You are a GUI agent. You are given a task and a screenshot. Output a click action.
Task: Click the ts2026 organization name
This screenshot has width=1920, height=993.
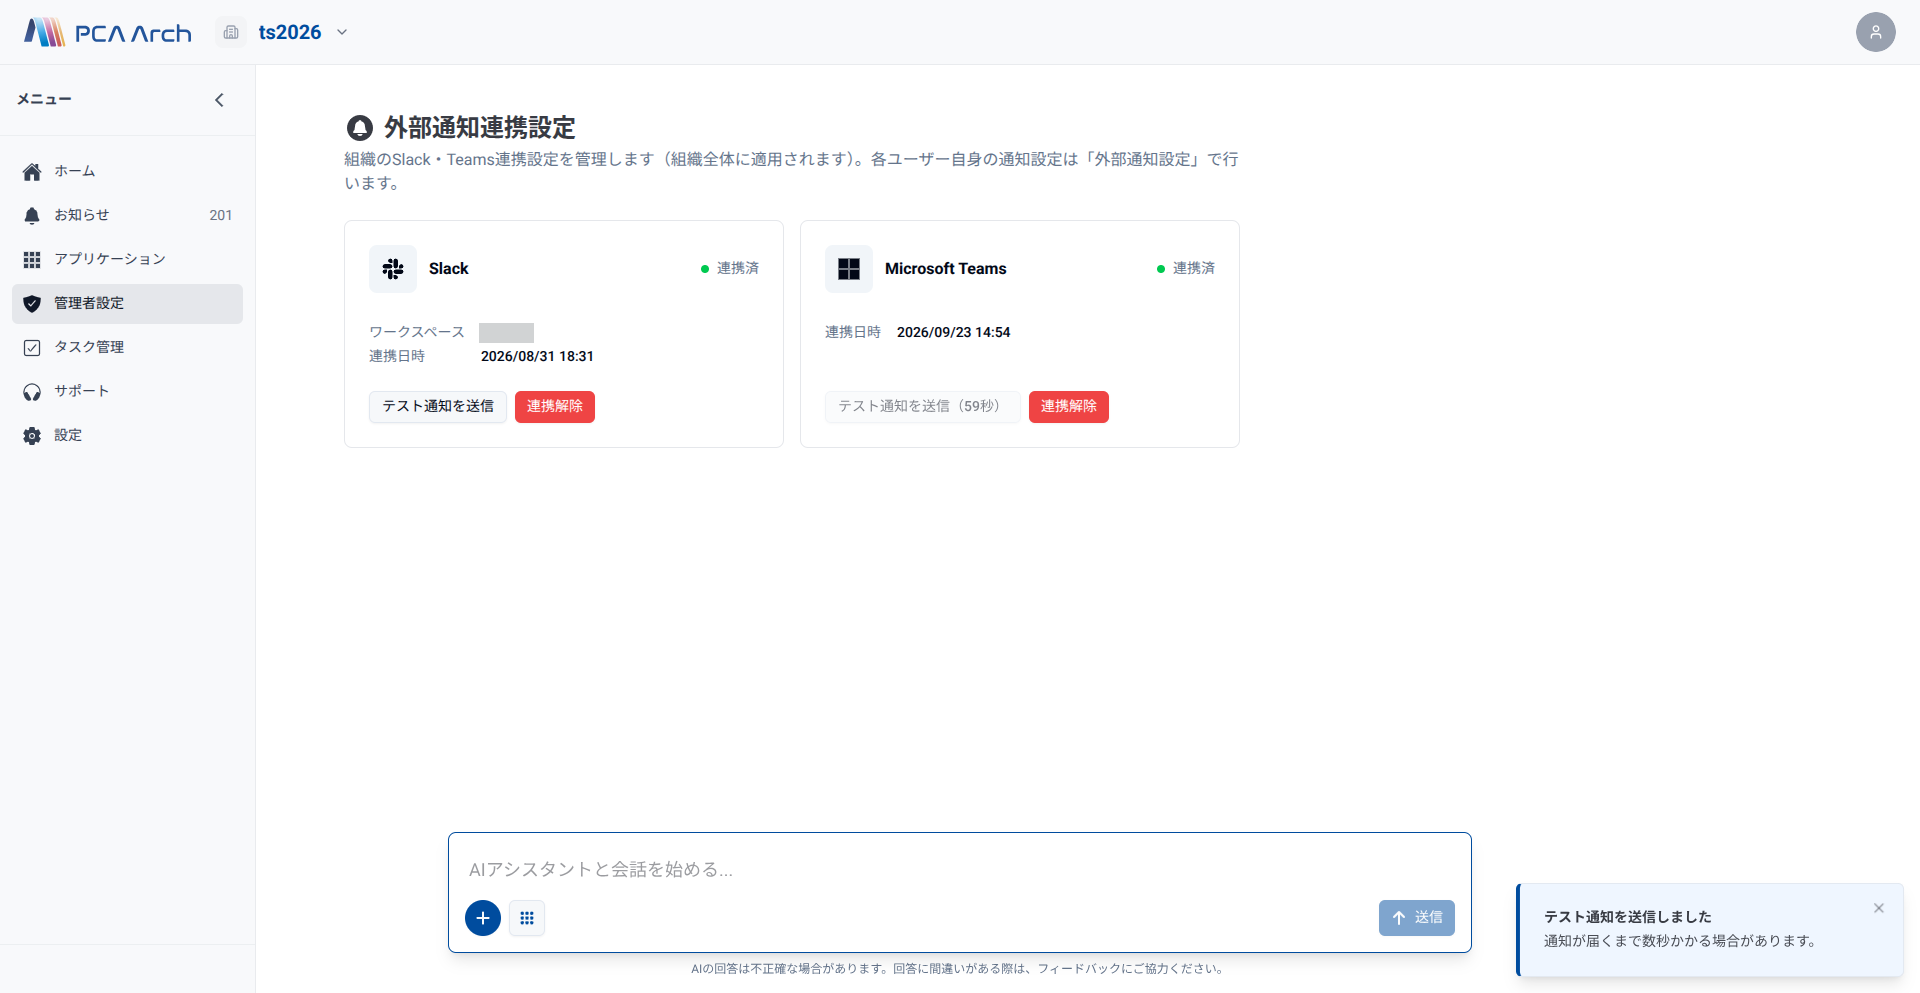tap(290, 32)
